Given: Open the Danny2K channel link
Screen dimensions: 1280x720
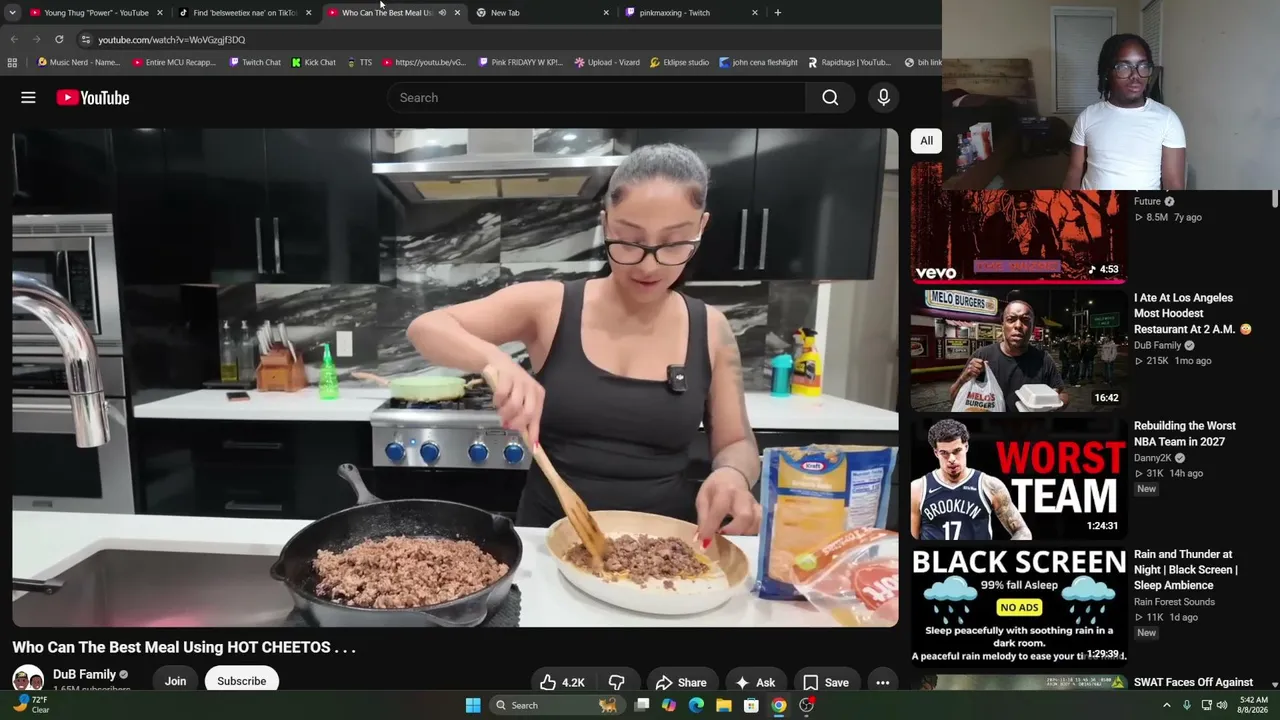Looking at the screenshot, I should (x=1152, y=458).
